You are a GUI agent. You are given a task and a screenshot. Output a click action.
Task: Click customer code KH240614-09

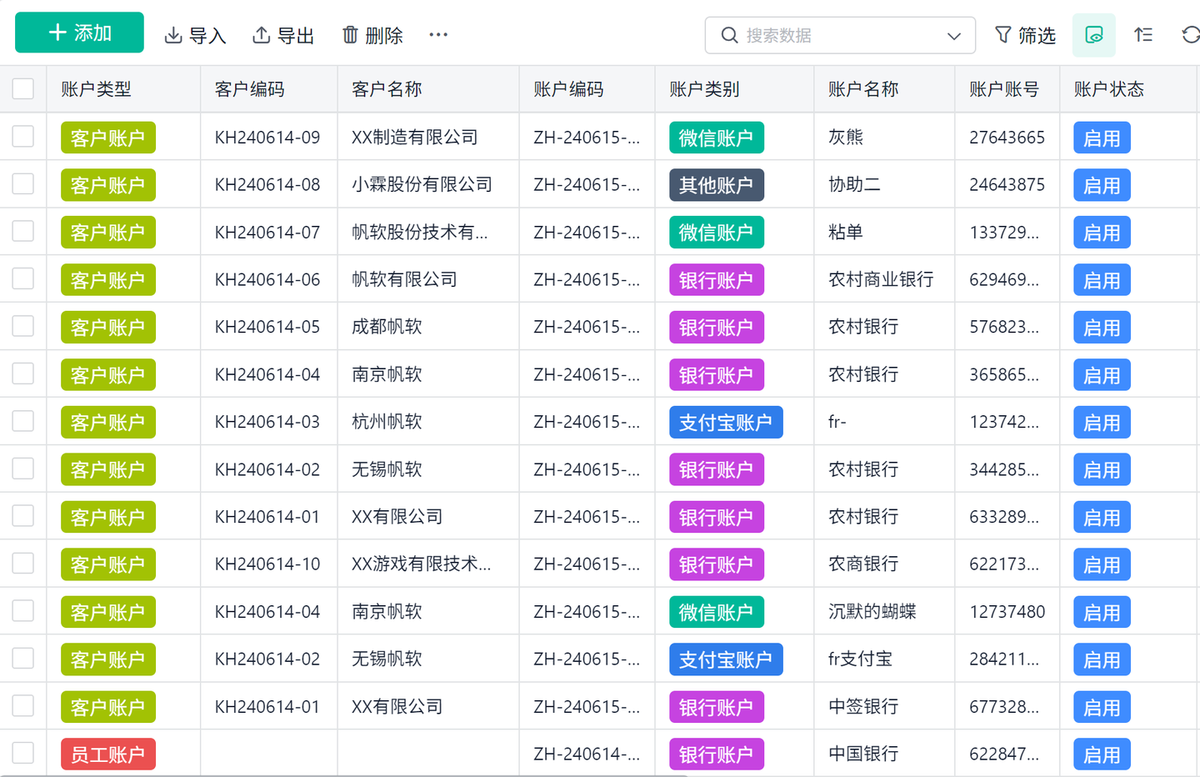pos(268,137)
